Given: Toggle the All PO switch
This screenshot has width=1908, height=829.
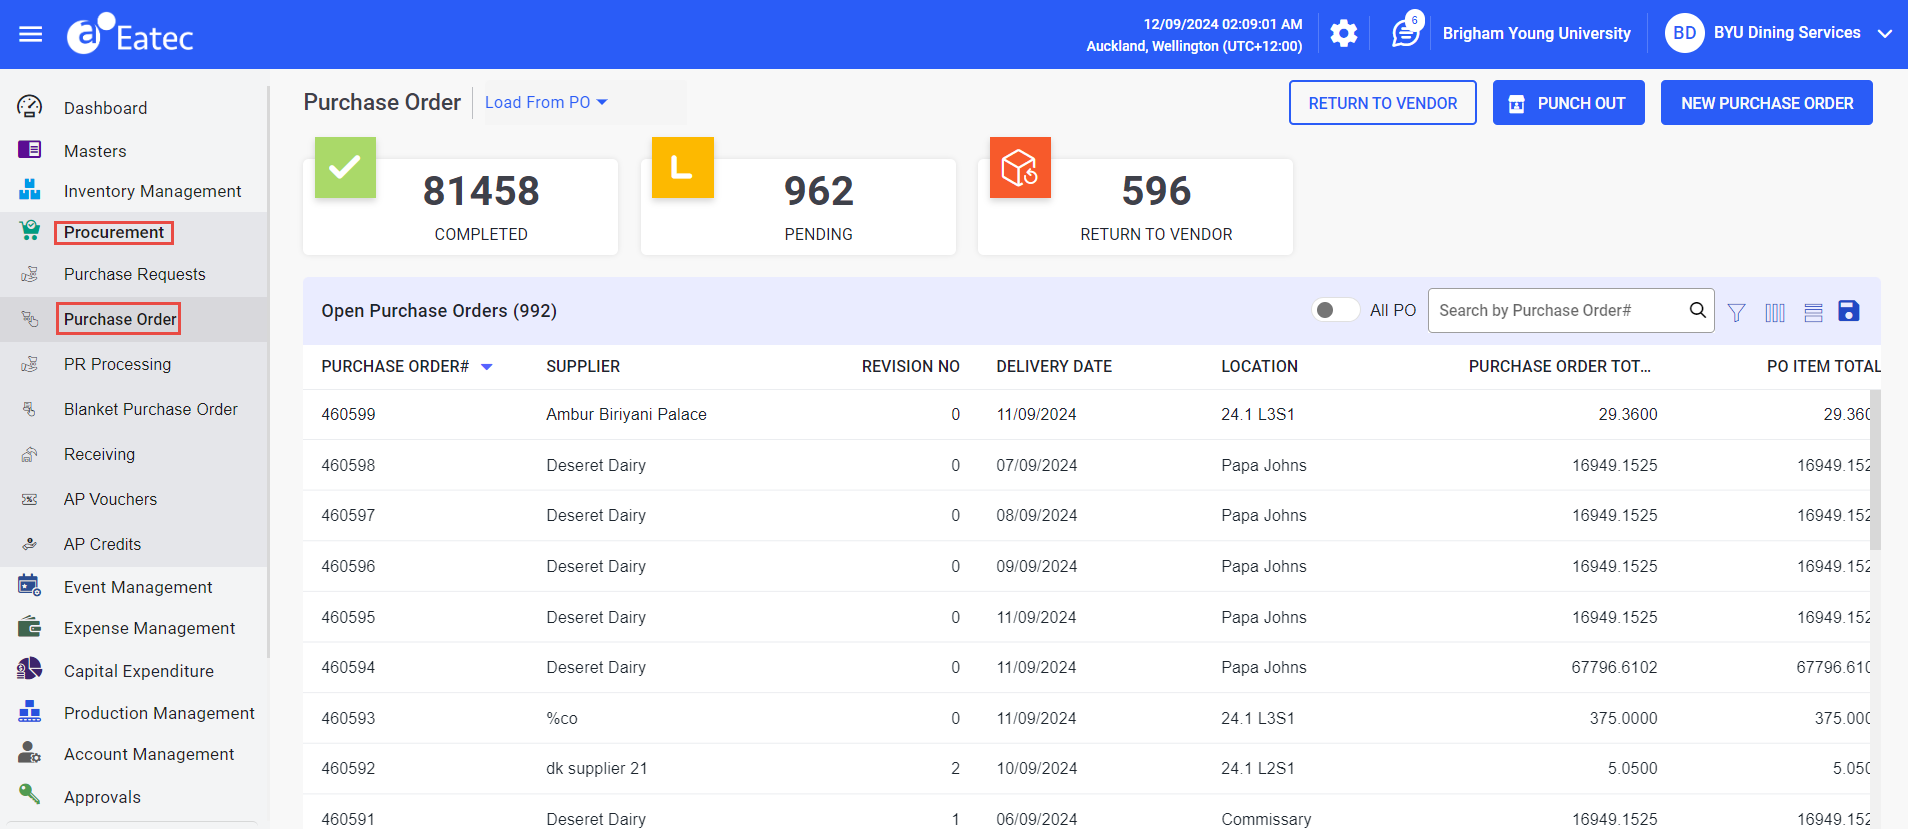Looking at the screenshot, I should coord(1334,310).
